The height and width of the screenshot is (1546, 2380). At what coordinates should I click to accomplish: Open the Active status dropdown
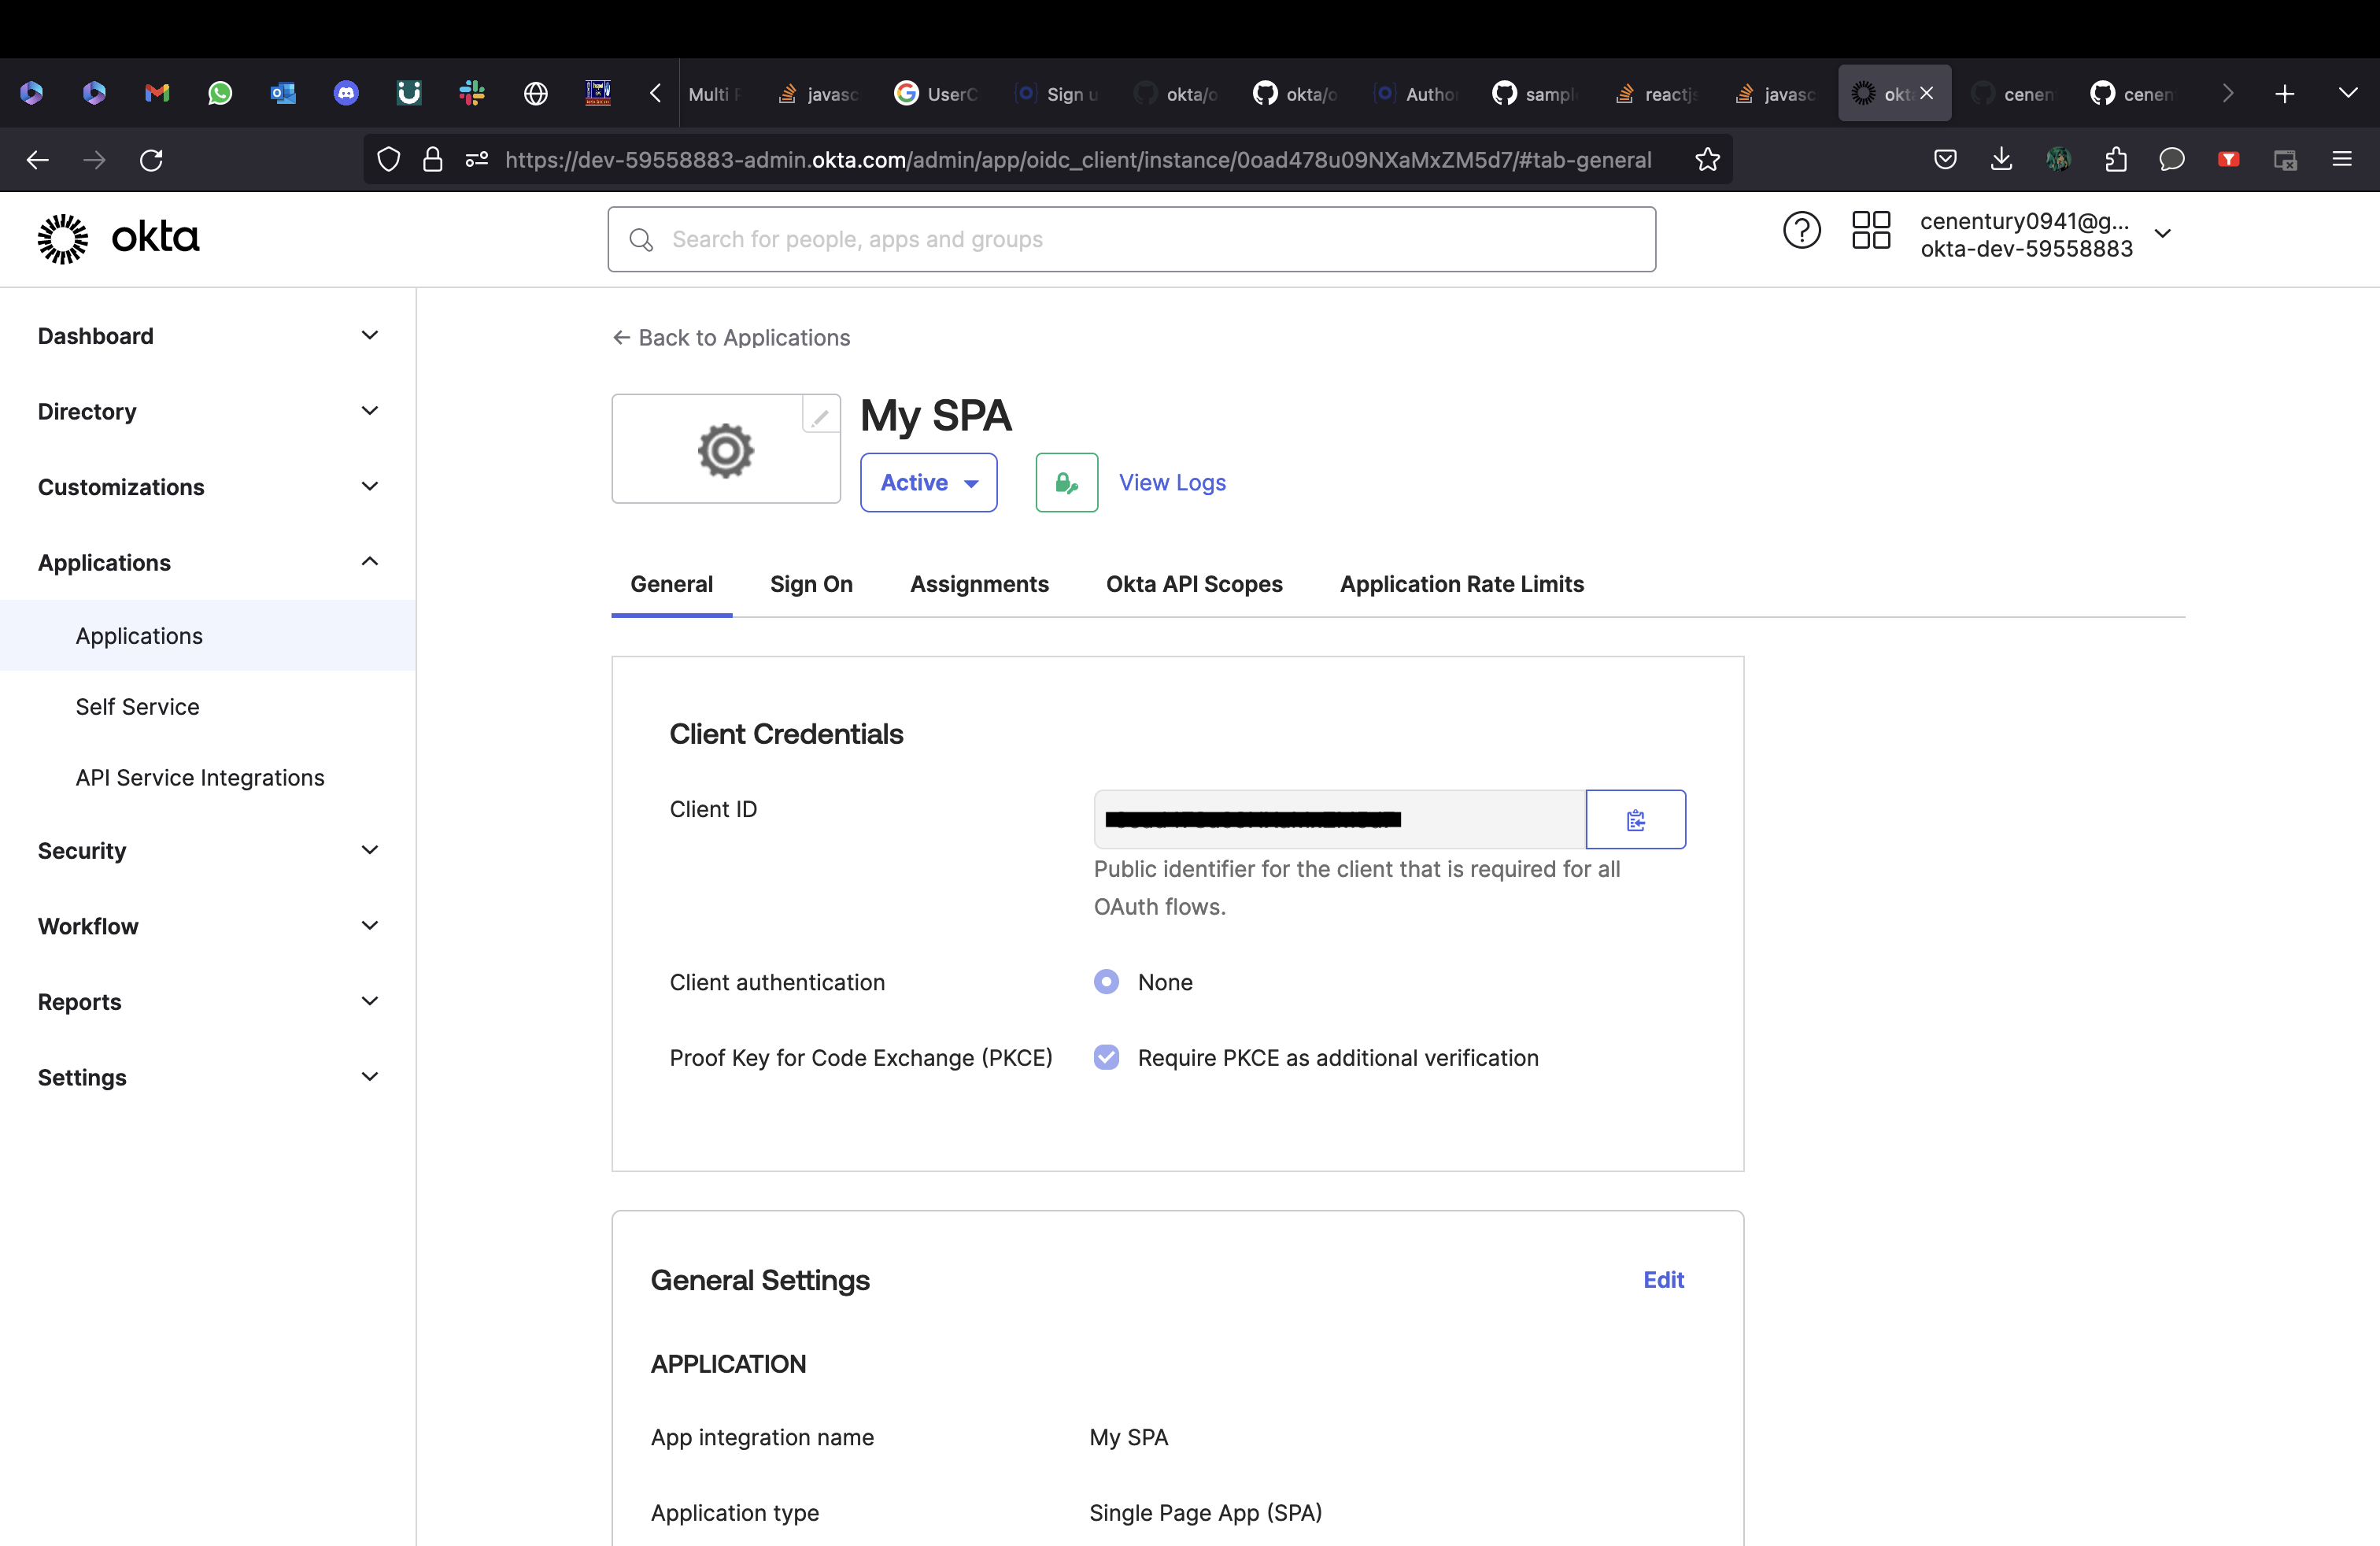pos(928,483)
